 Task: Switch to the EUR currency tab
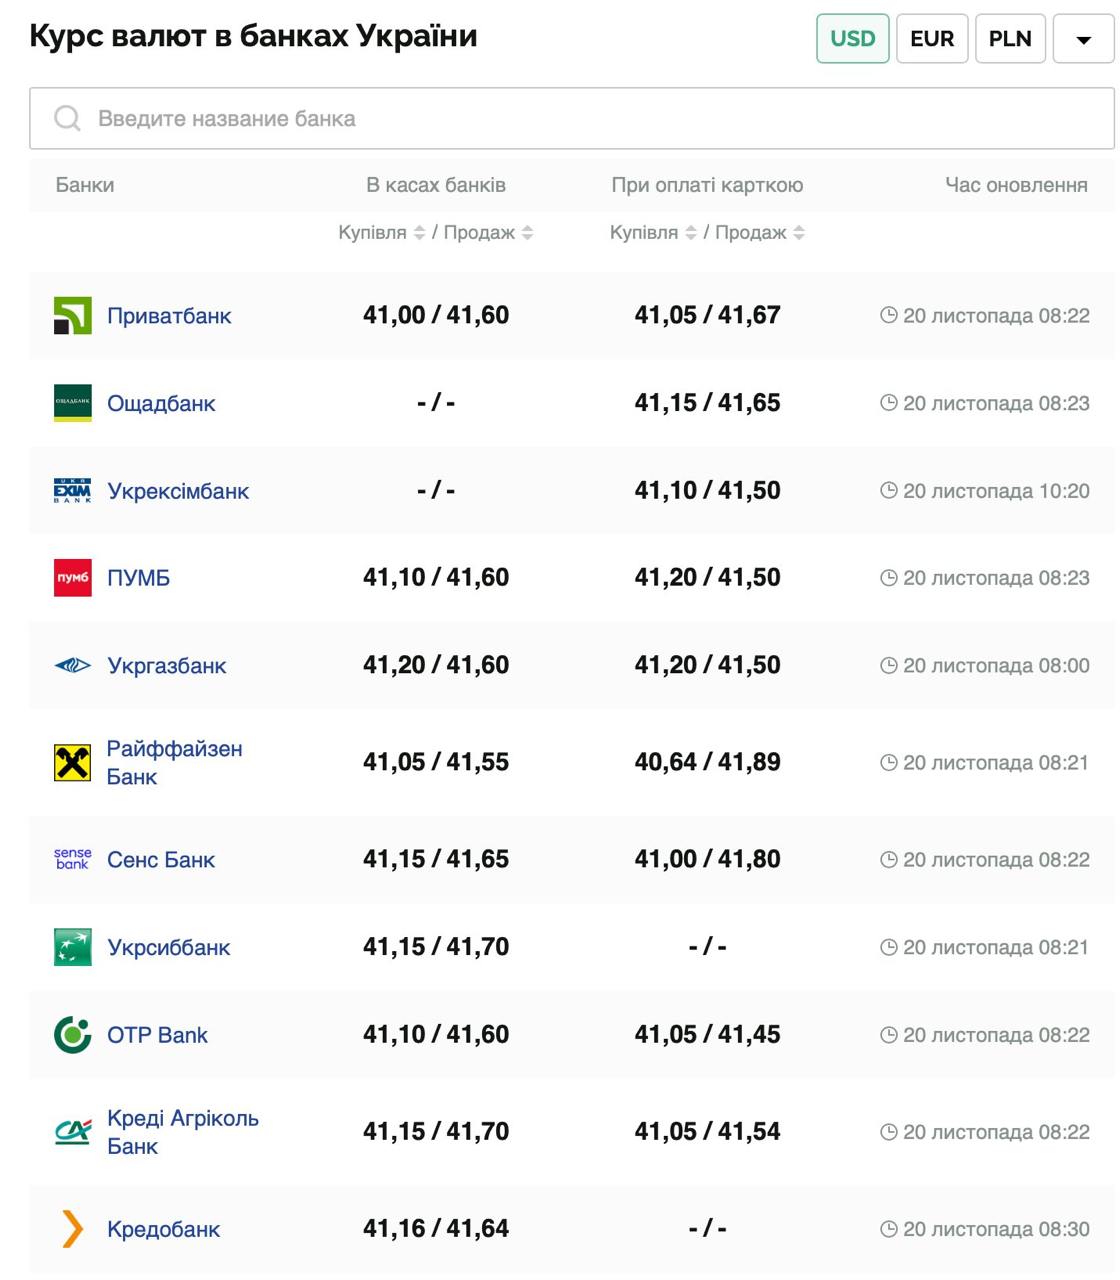[931, 39]
